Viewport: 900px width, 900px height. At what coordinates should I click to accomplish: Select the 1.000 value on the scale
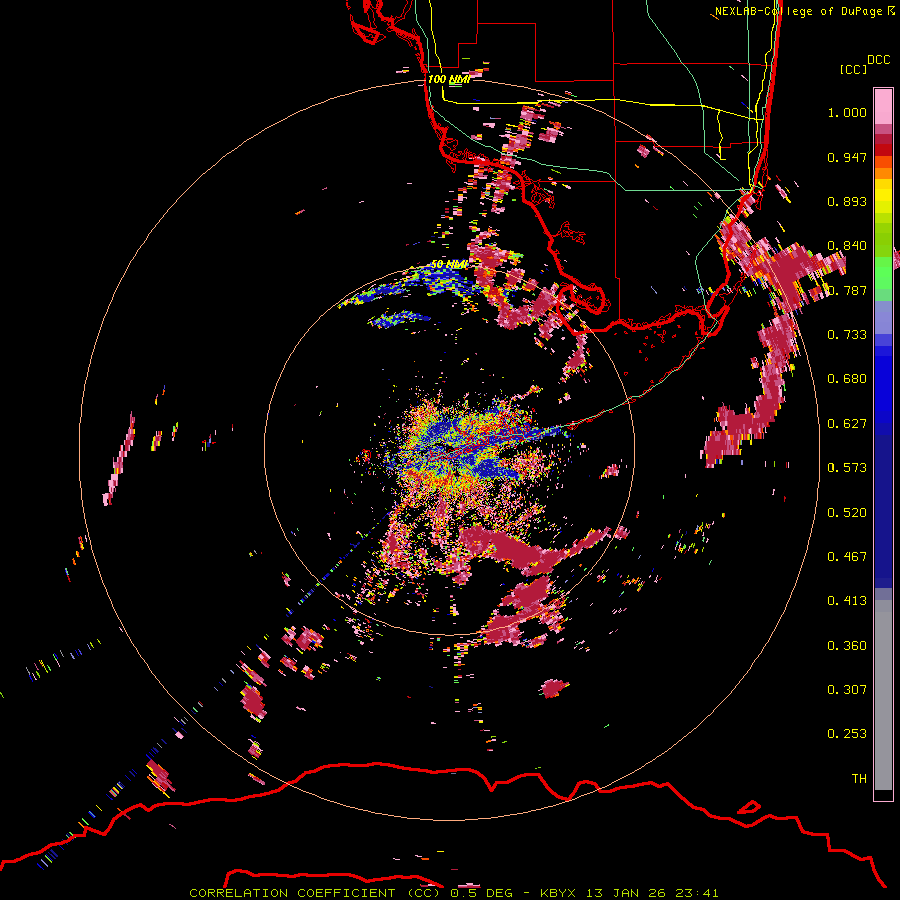(x=847, y=112)
